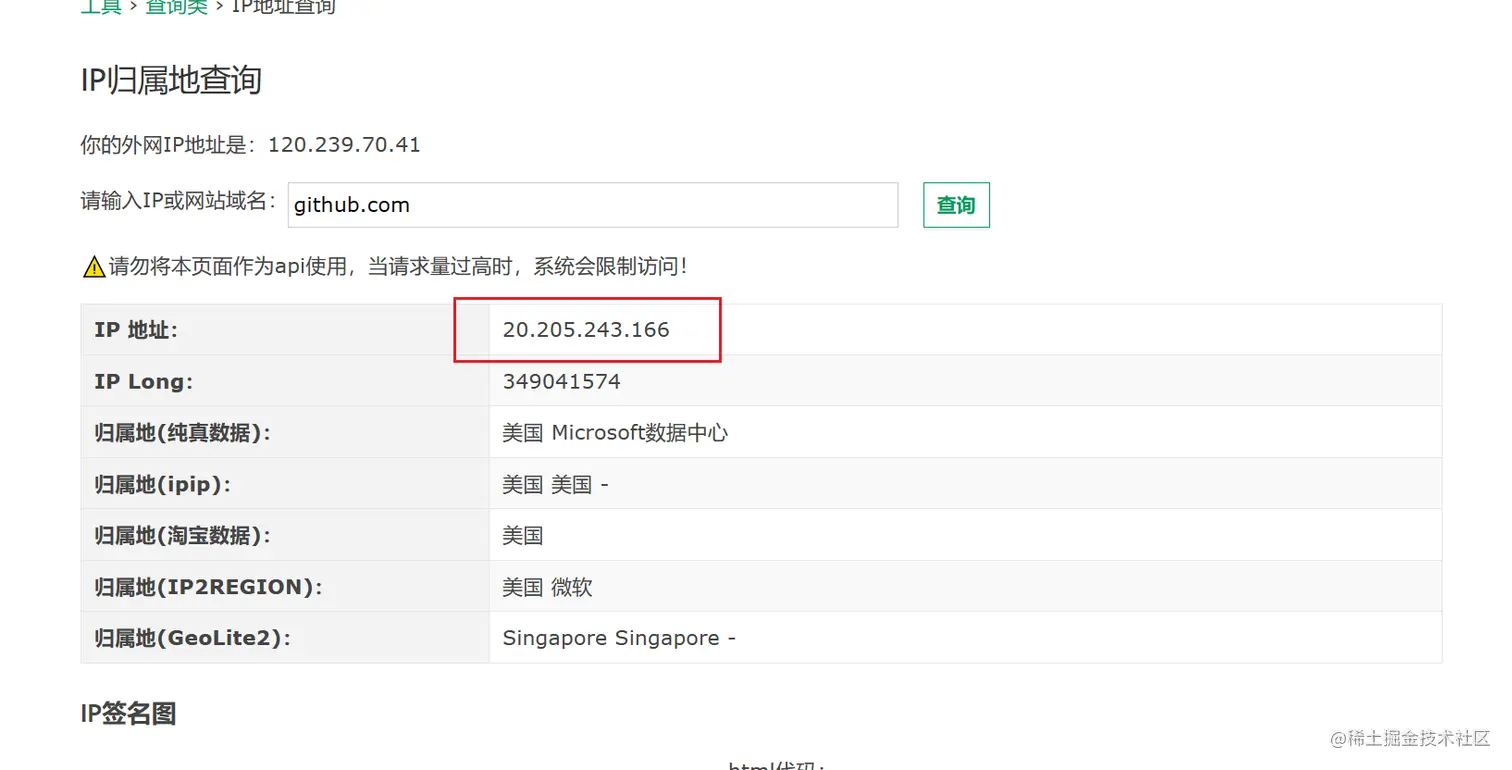1512x770 pixels.
Task: Click the 归属地(纯真数据): label
Action: click(183, 433)
